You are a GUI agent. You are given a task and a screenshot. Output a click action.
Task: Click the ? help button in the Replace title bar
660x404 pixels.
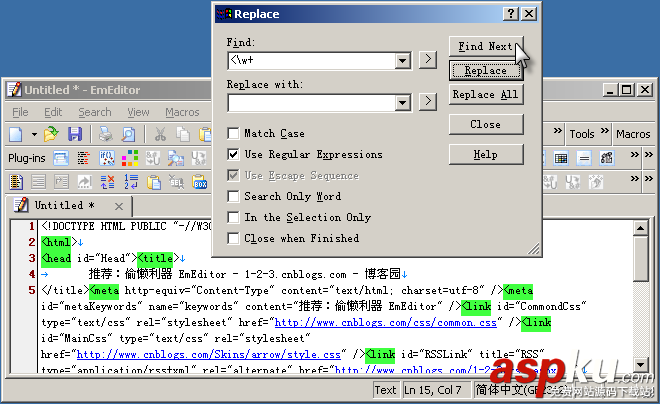point(511,14)
